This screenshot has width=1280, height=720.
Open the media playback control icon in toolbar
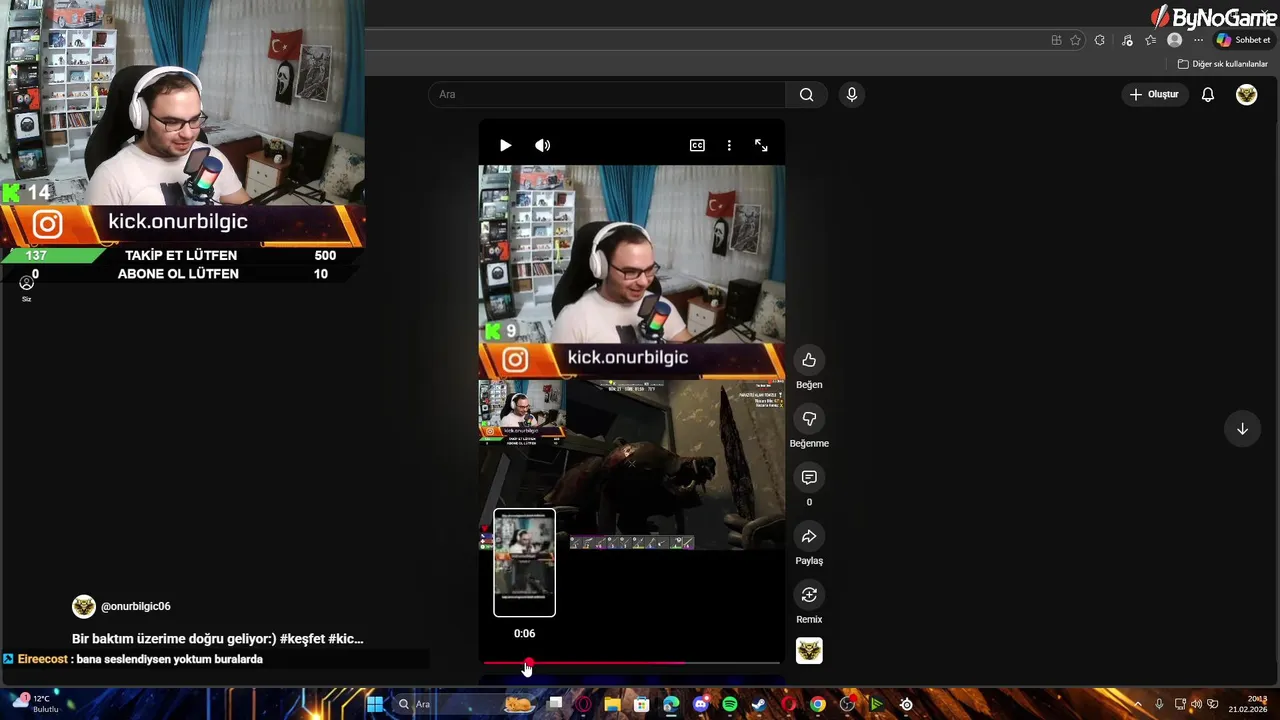[1127, 40]
